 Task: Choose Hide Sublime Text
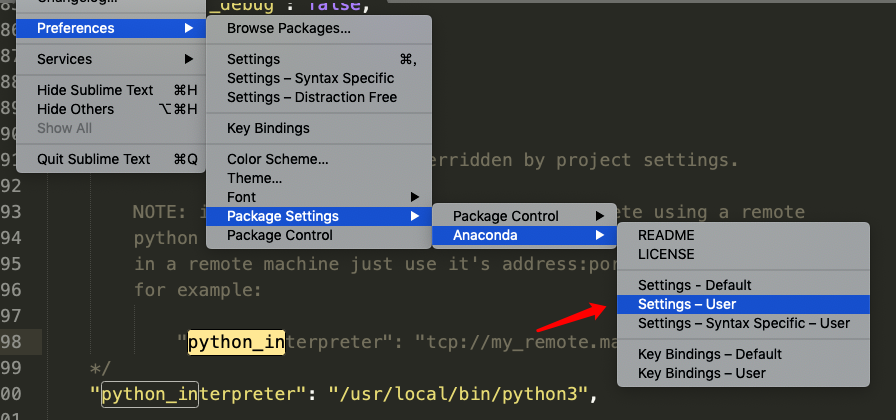111,90
